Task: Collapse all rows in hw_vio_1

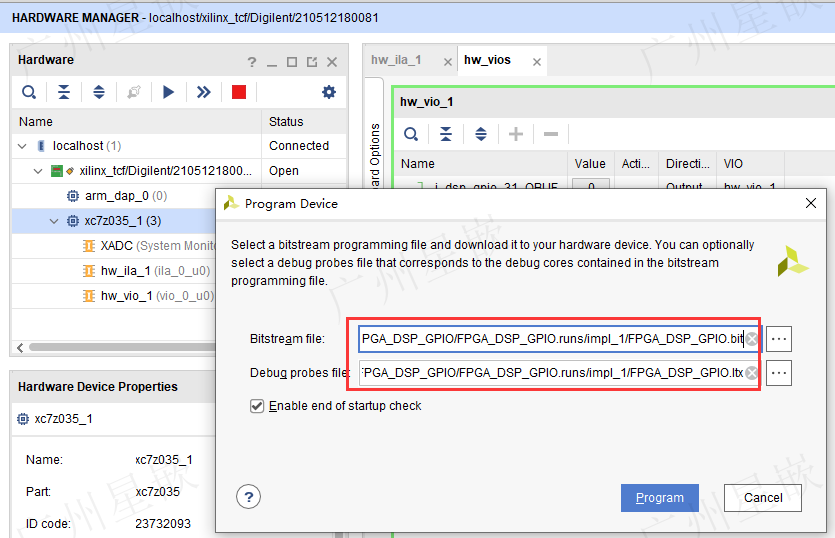Action: pyautogui.click(x=446, y=134)
